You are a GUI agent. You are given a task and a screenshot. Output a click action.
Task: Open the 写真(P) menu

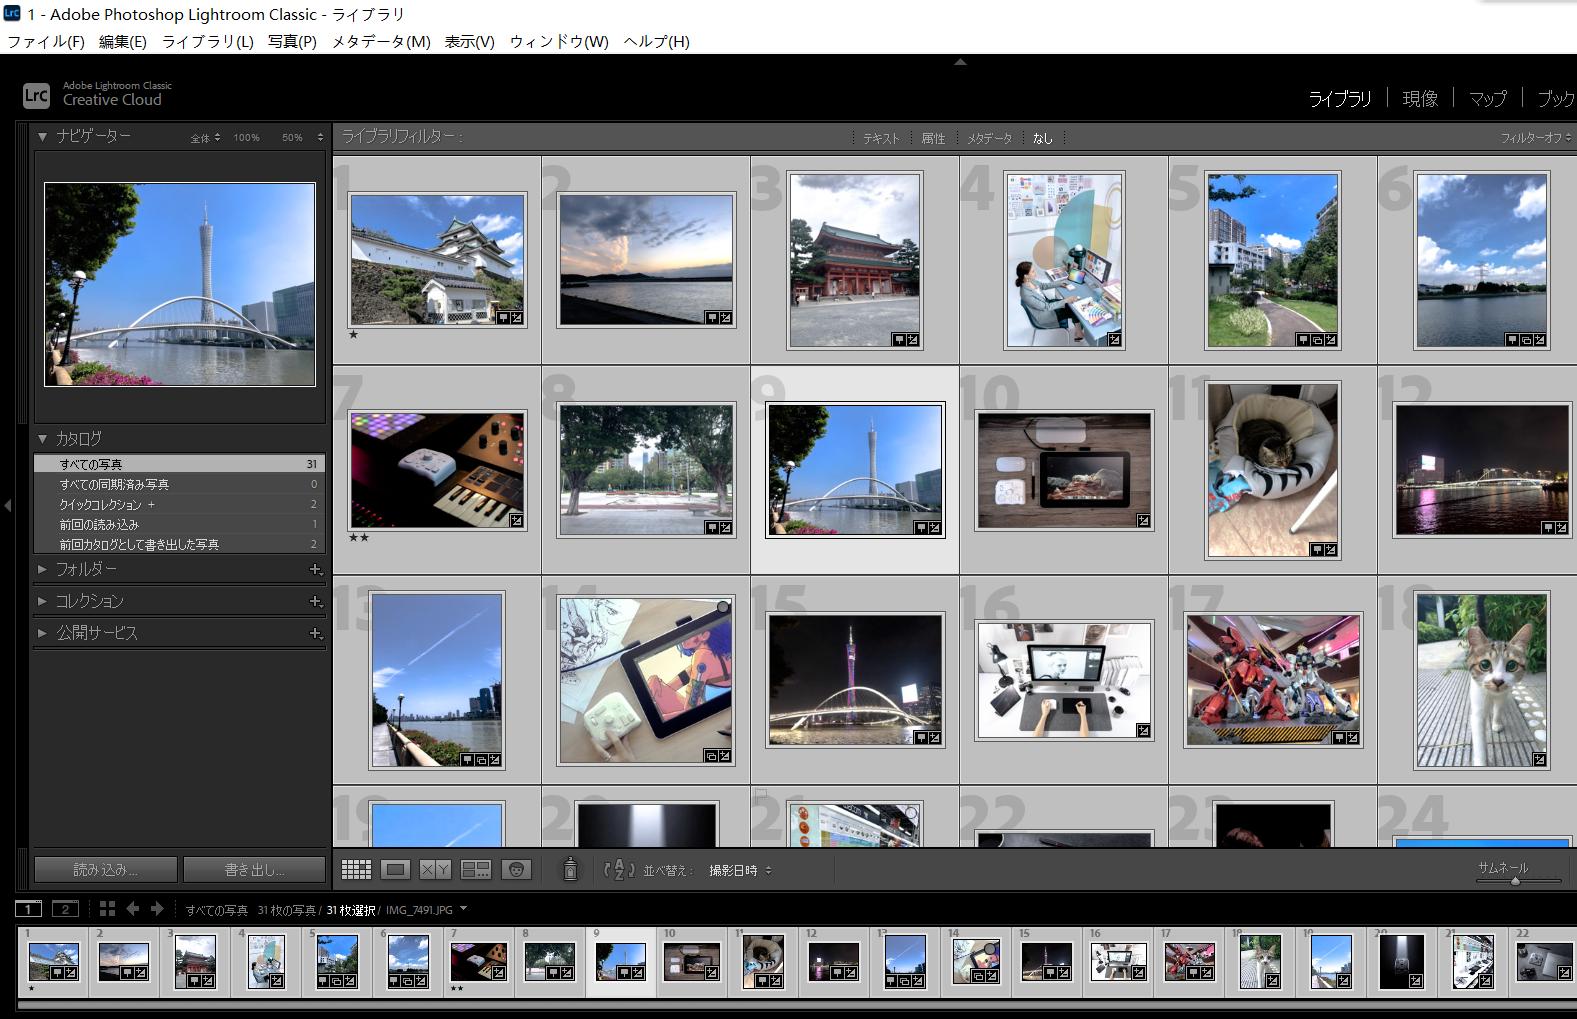(292, 41)
